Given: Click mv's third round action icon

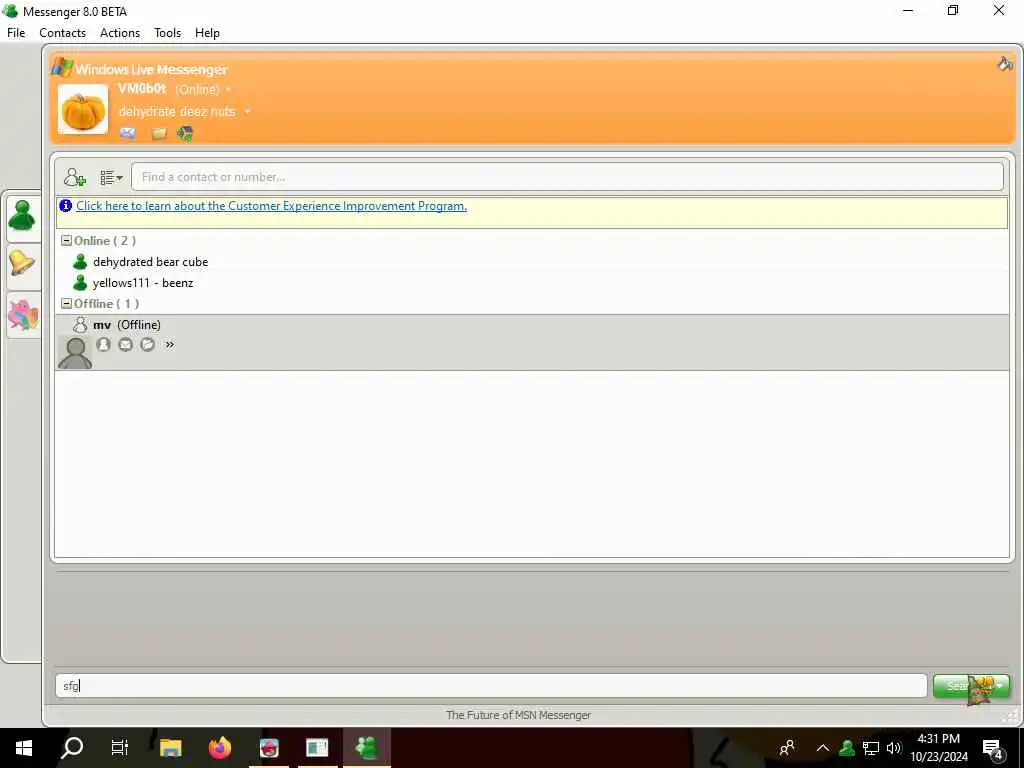Looking at the screenshot, I should click(148, 344).
